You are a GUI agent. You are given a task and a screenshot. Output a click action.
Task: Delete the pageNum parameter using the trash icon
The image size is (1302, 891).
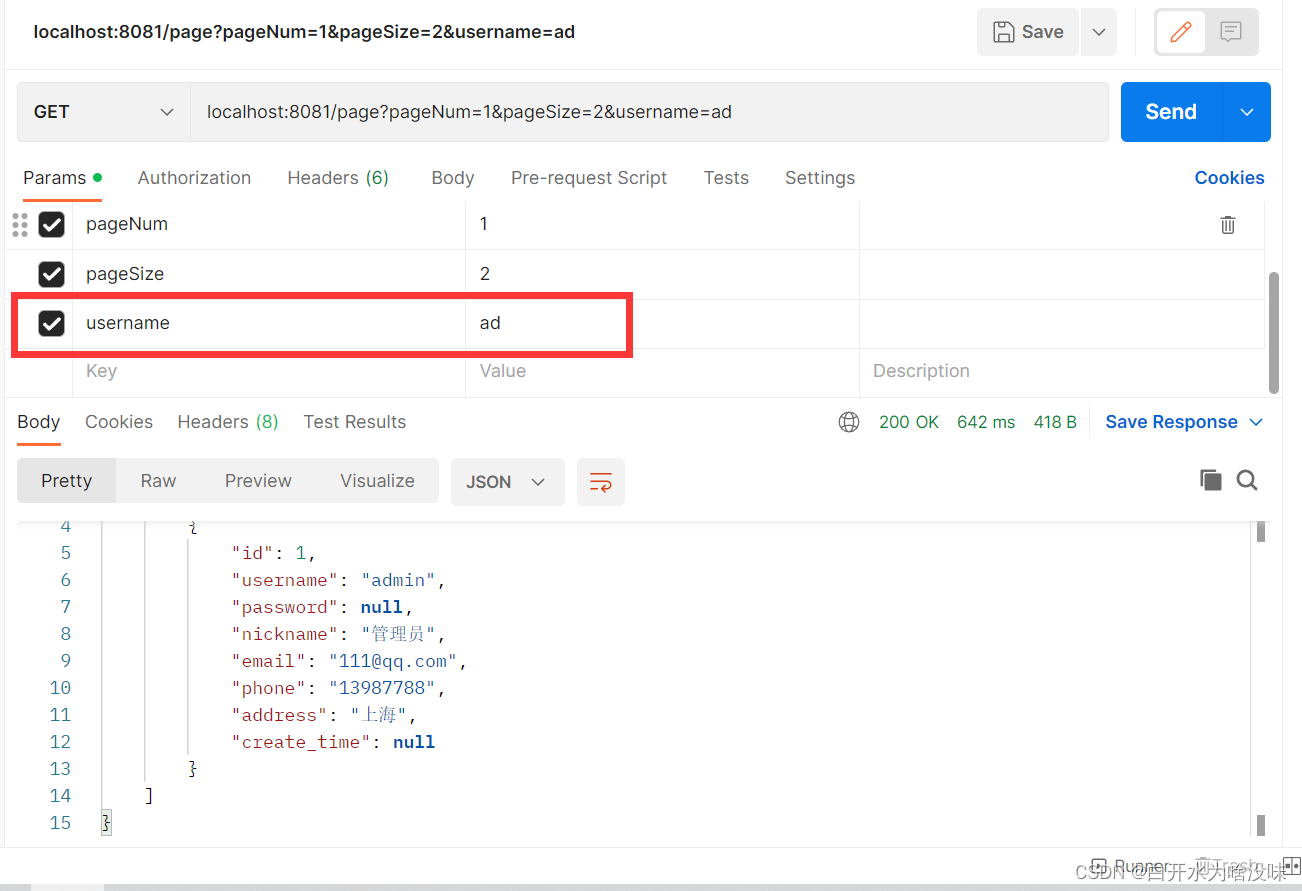tap(1227, 224)
